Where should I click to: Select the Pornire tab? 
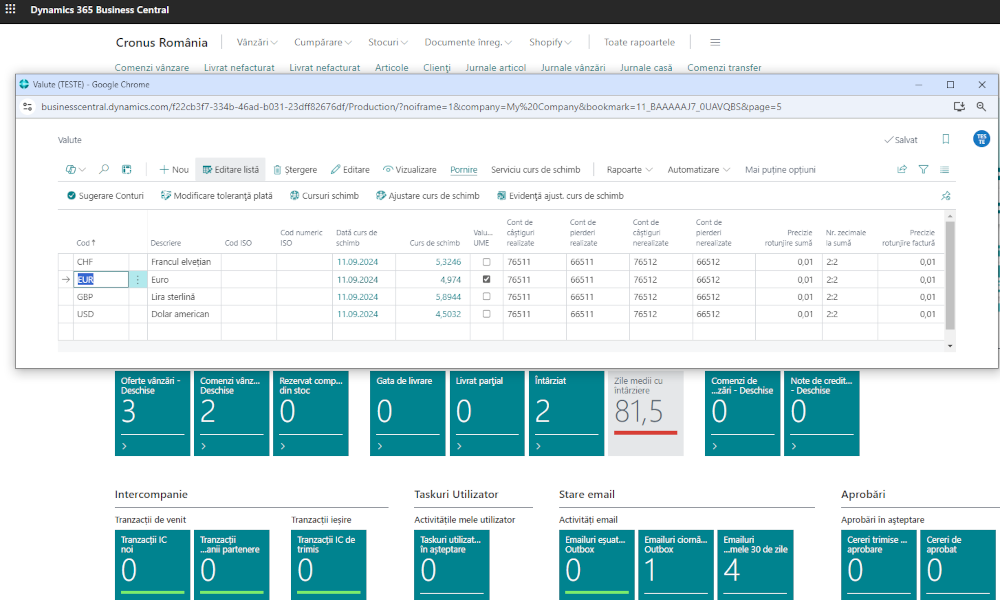pos(463,170)
